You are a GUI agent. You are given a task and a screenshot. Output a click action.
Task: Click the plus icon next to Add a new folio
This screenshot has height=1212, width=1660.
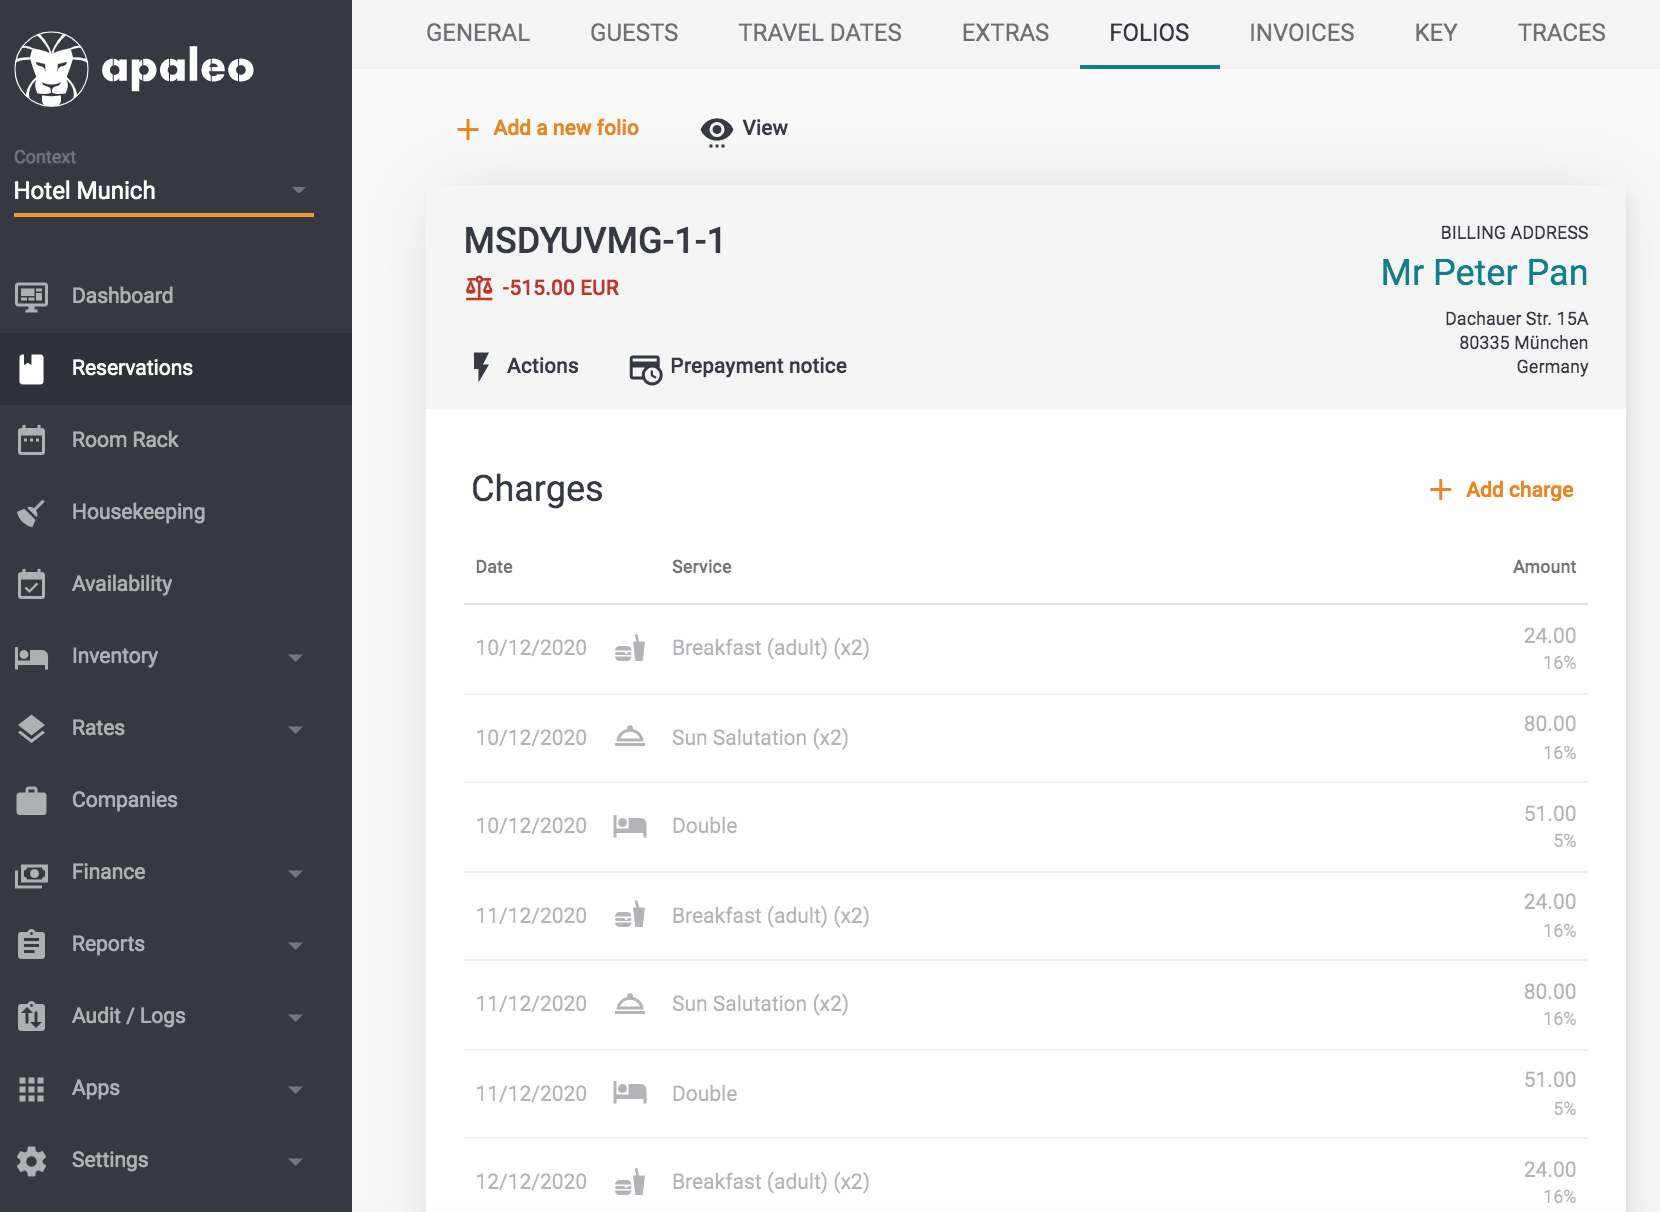coord(468,129)
